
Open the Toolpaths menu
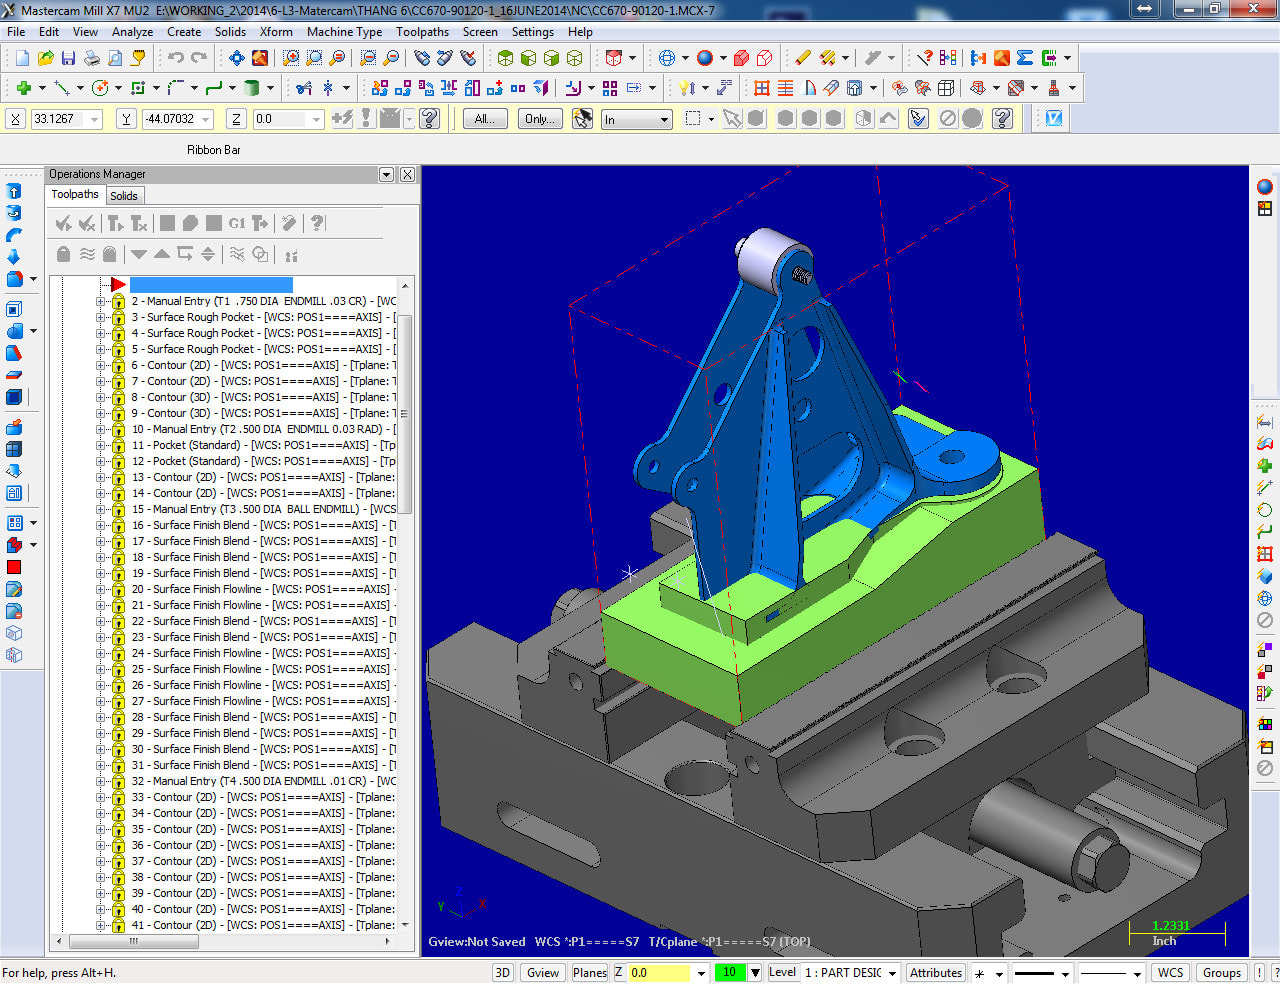click(422, 32)
